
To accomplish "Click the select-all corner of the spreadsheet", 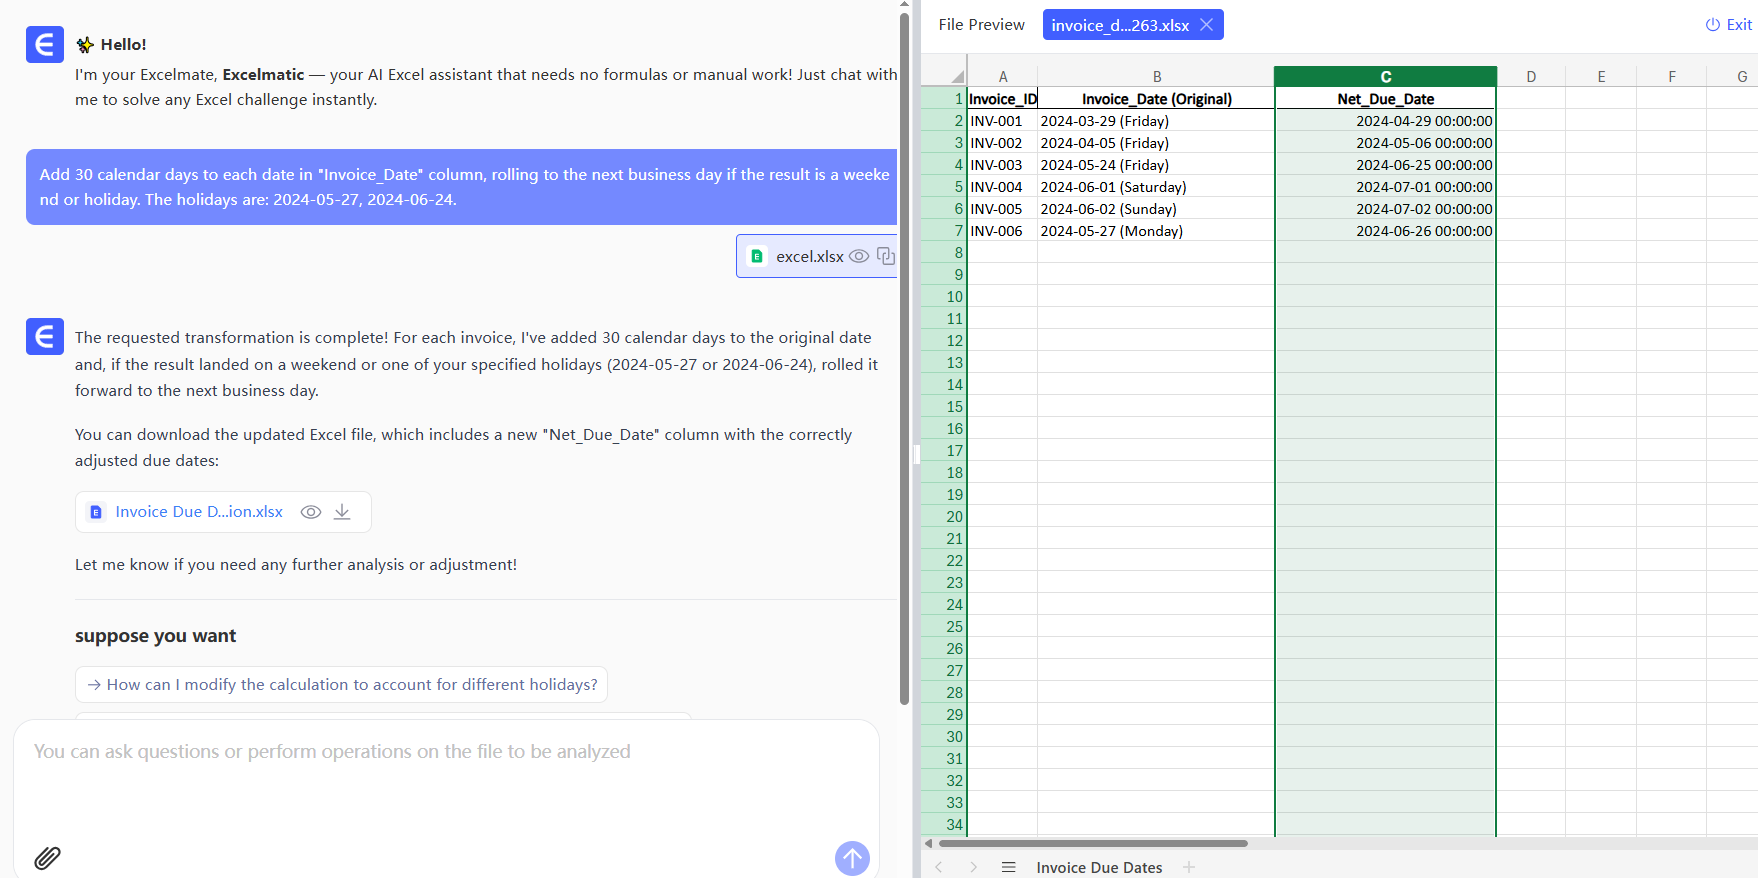I will coord(955,76).
